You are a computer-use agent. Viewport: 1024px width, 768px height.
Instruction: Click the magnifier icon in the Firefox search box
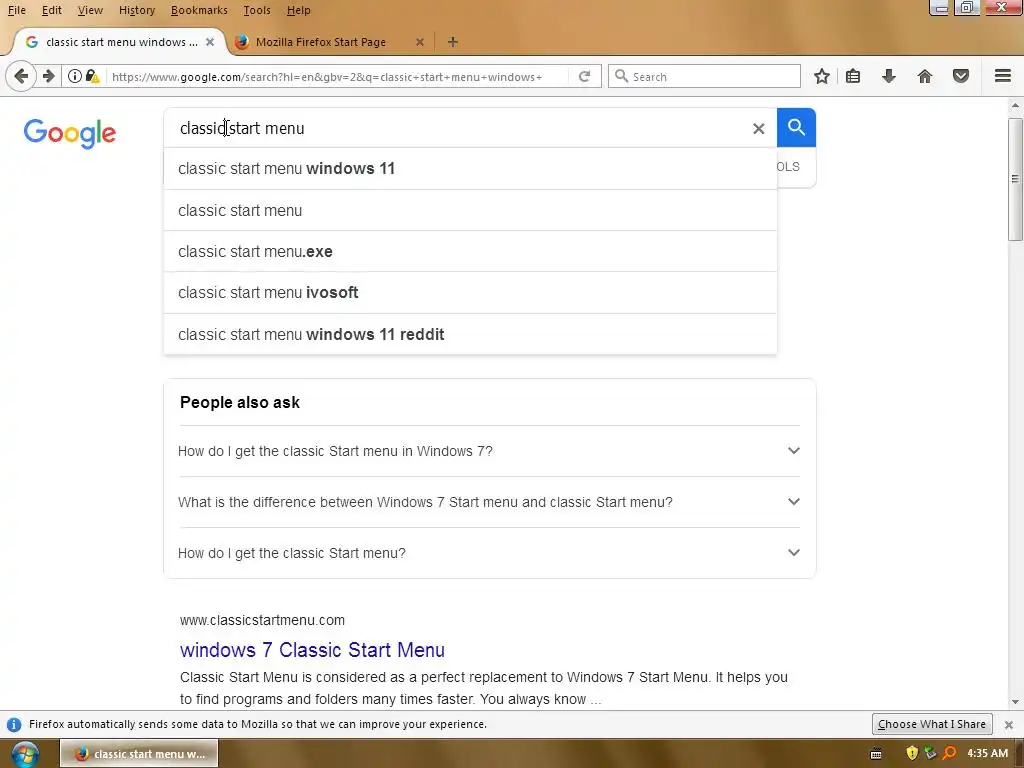(621, 76)
